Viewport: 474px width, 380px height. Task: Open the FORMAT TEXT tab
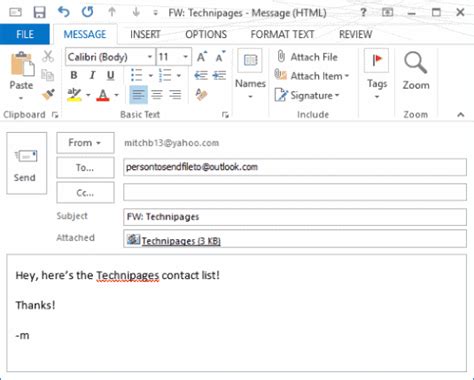coord(282,34)
